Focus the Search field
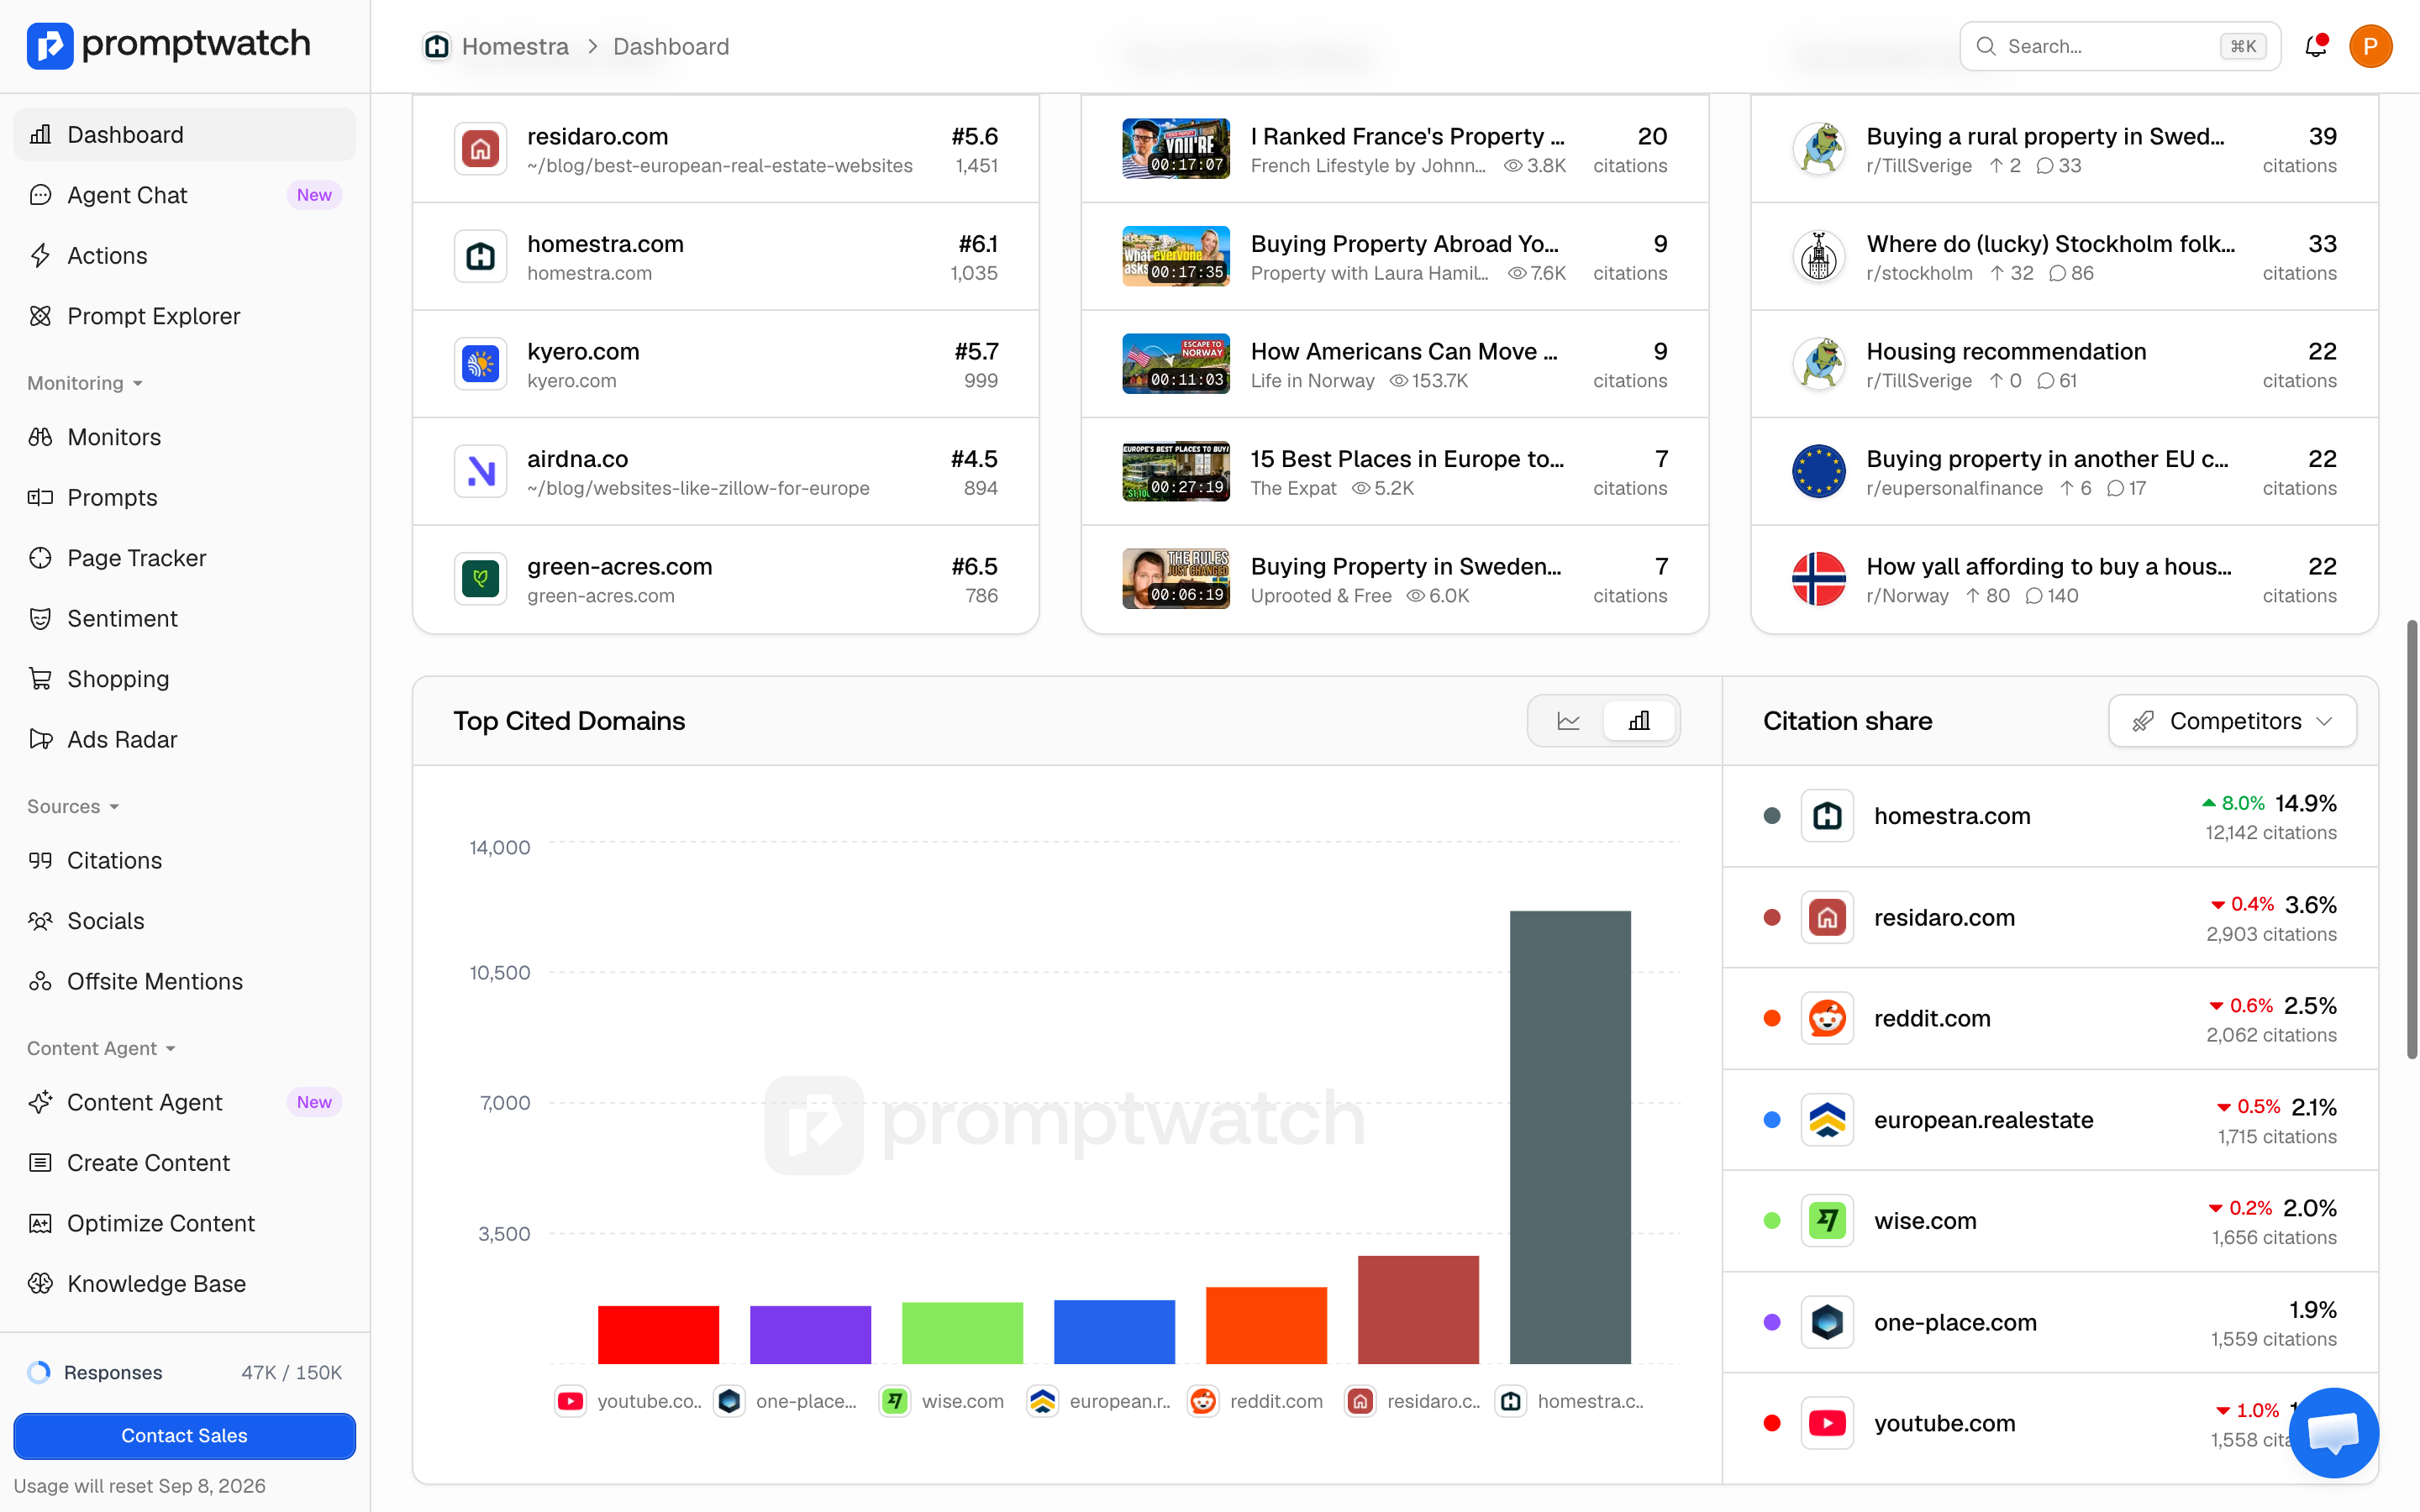The width and height of the screenshot is (2420, 1512). tap(2120, 46)
